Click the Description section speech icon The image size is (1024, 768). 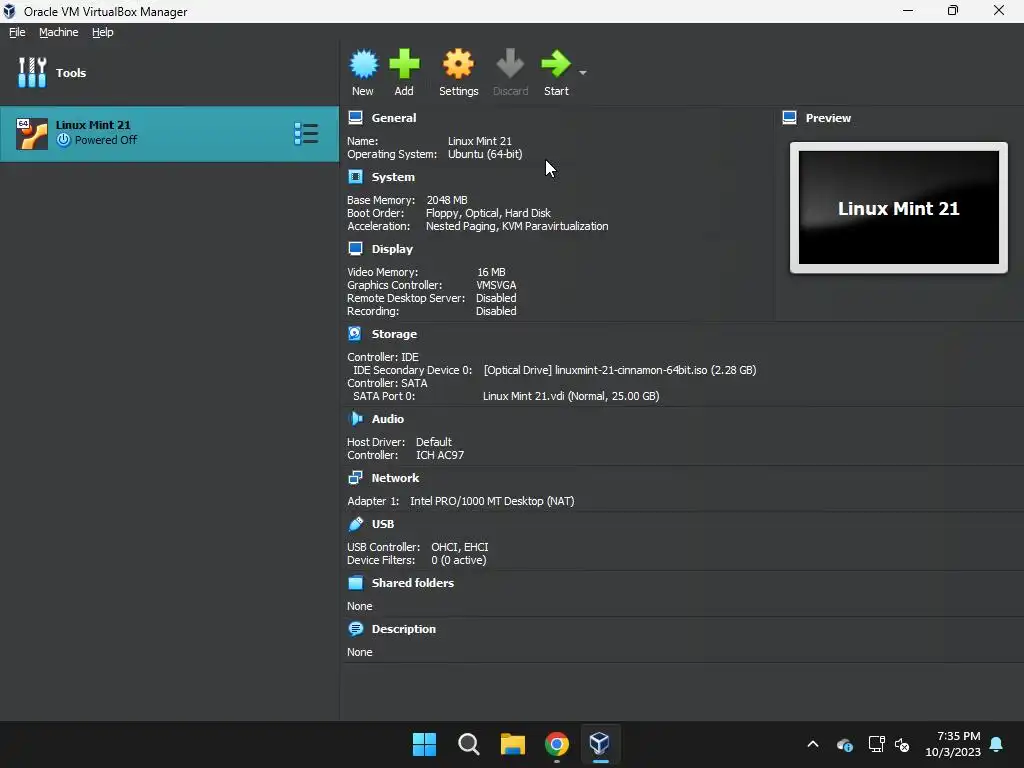pyautogui.click(x=355, y=629)
